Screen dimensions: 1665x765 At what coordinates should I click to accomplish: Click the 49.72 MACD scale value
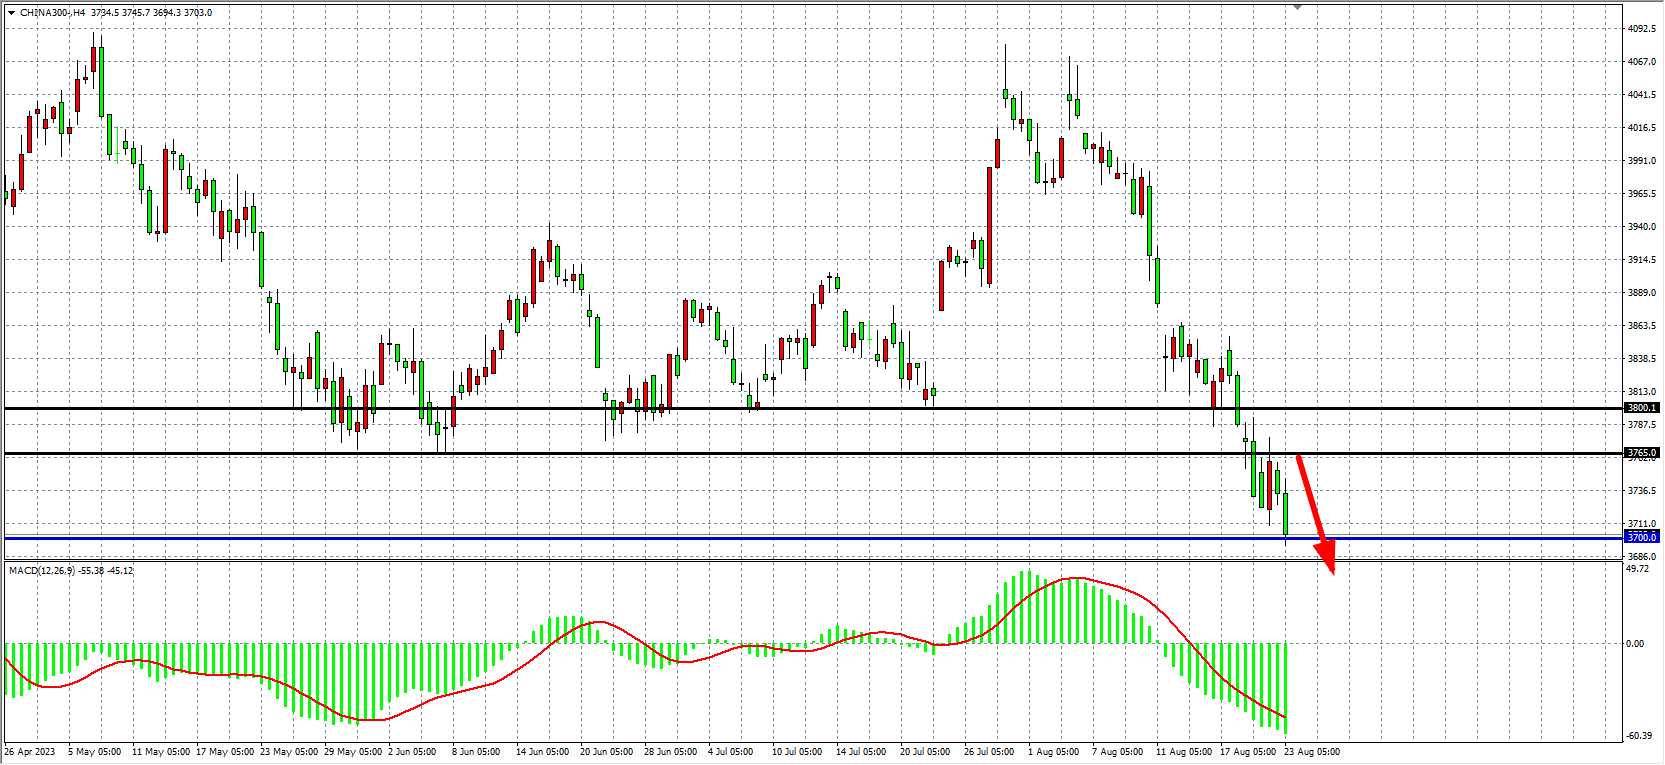tap(1637, 569)
